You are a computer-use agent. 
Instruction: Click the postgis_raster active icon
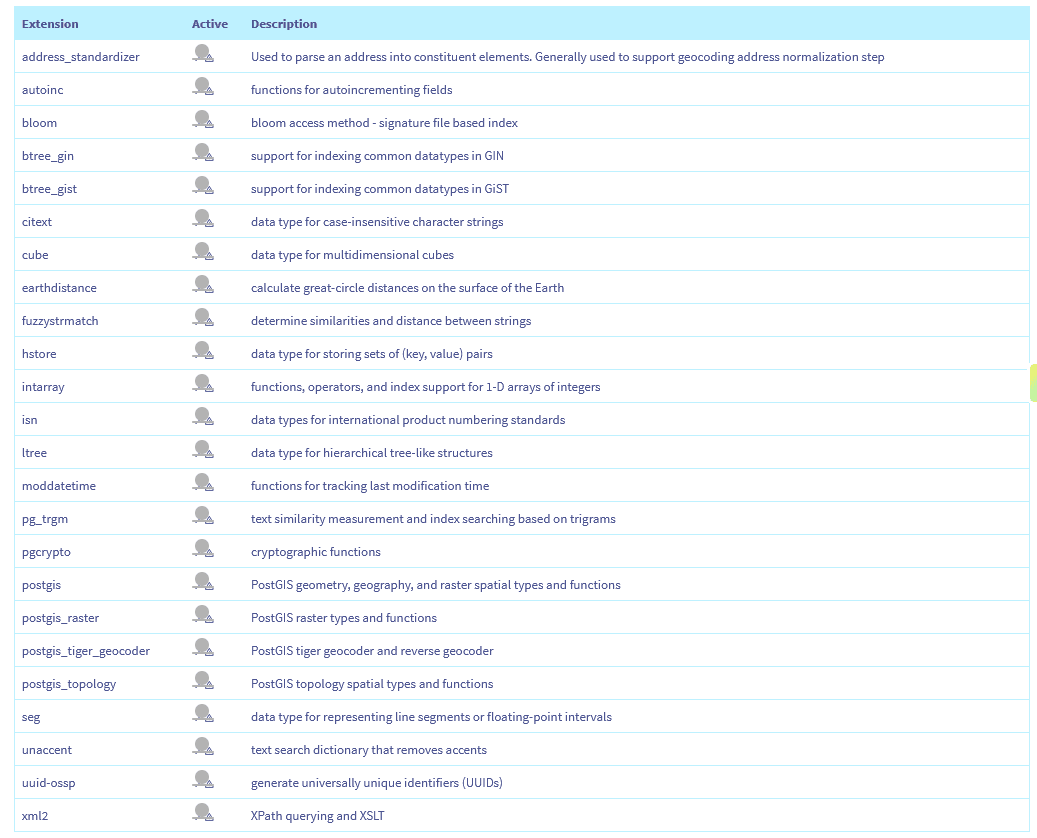coord(203,615)
